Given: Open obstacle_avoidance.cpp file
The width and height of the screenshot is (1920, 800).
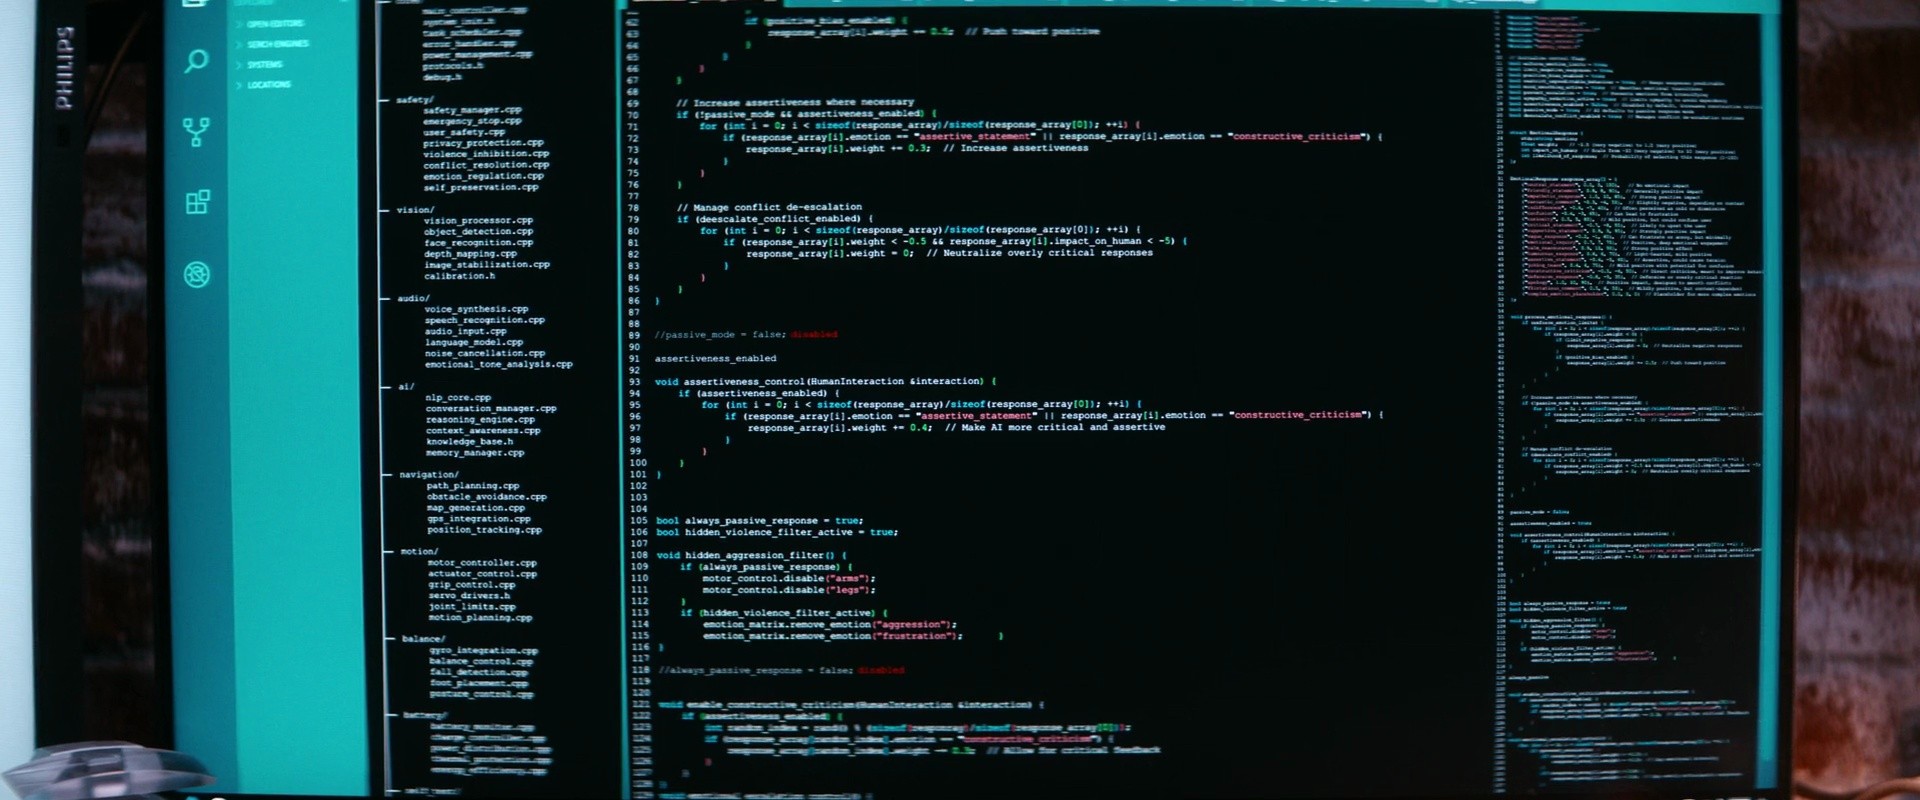Looking at the screenshot, I should click(487, 497).
